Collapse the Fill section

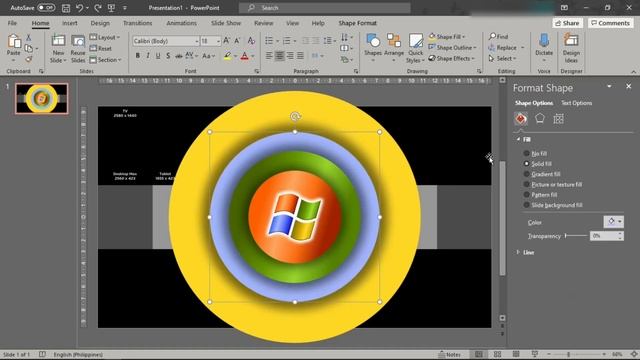click(518, 140)
